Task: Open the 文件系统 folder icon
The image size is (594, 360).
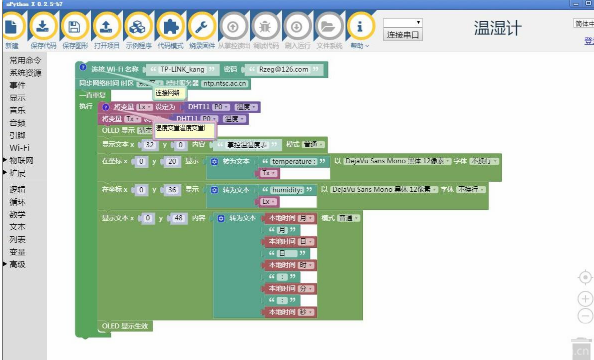Action: point(329,27)
